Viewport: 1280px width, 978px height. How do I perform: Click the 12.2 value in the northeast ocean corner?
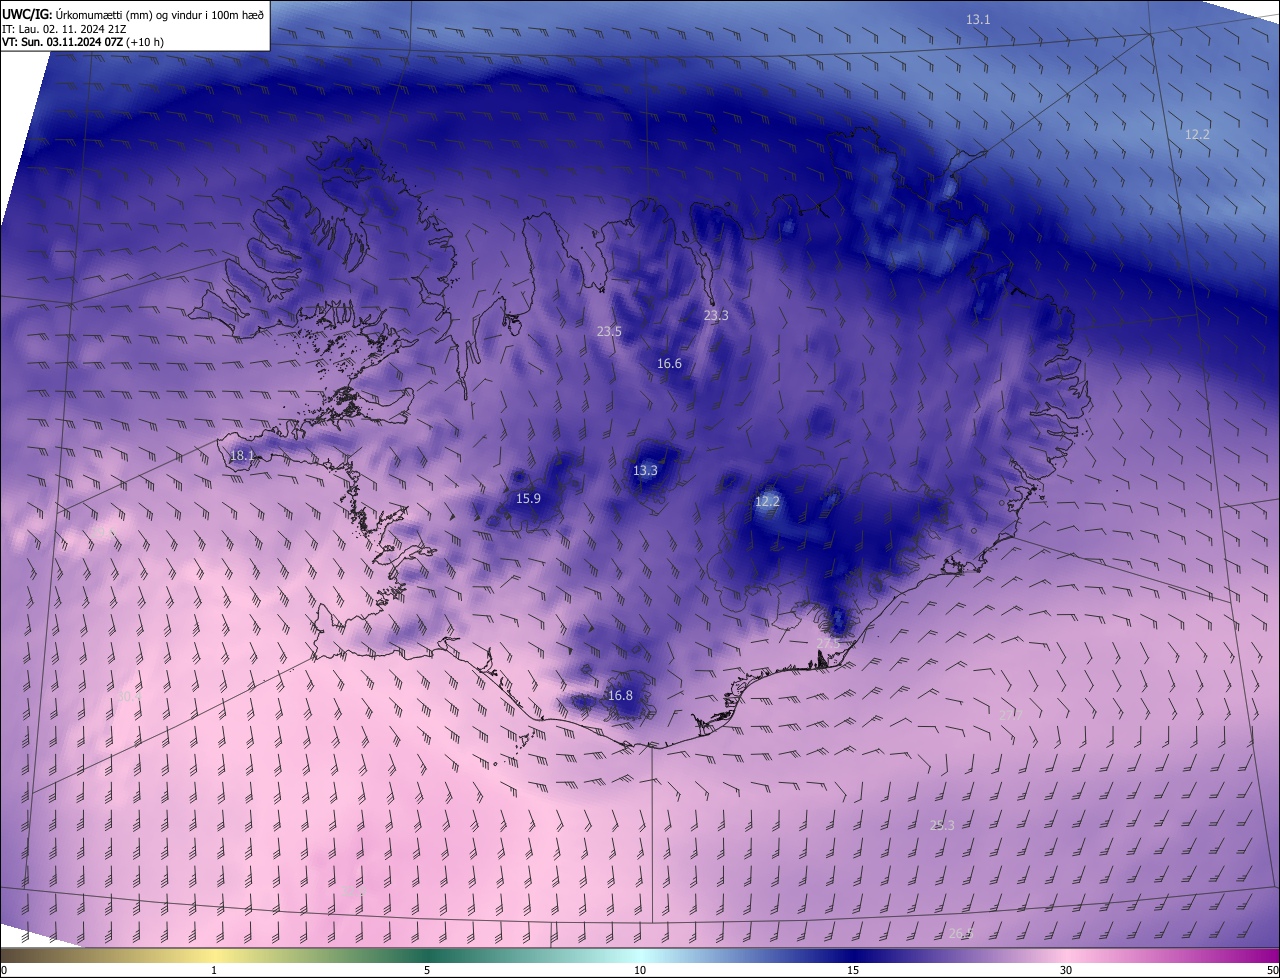(1197, 134)
